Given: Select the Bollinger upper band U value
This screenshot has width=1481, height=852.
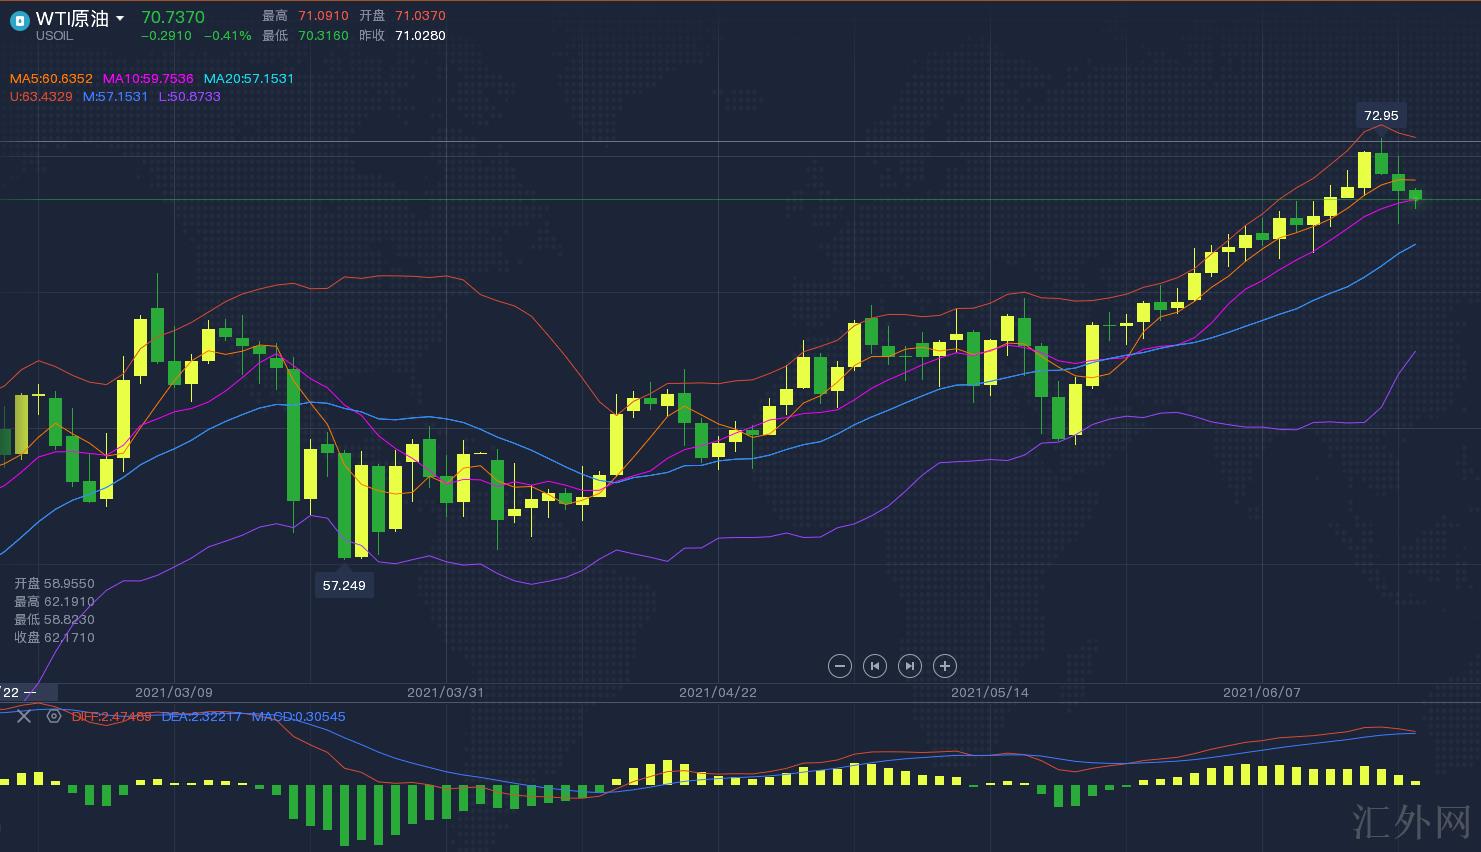Looking at the screenshot, I should click(41, 96).
